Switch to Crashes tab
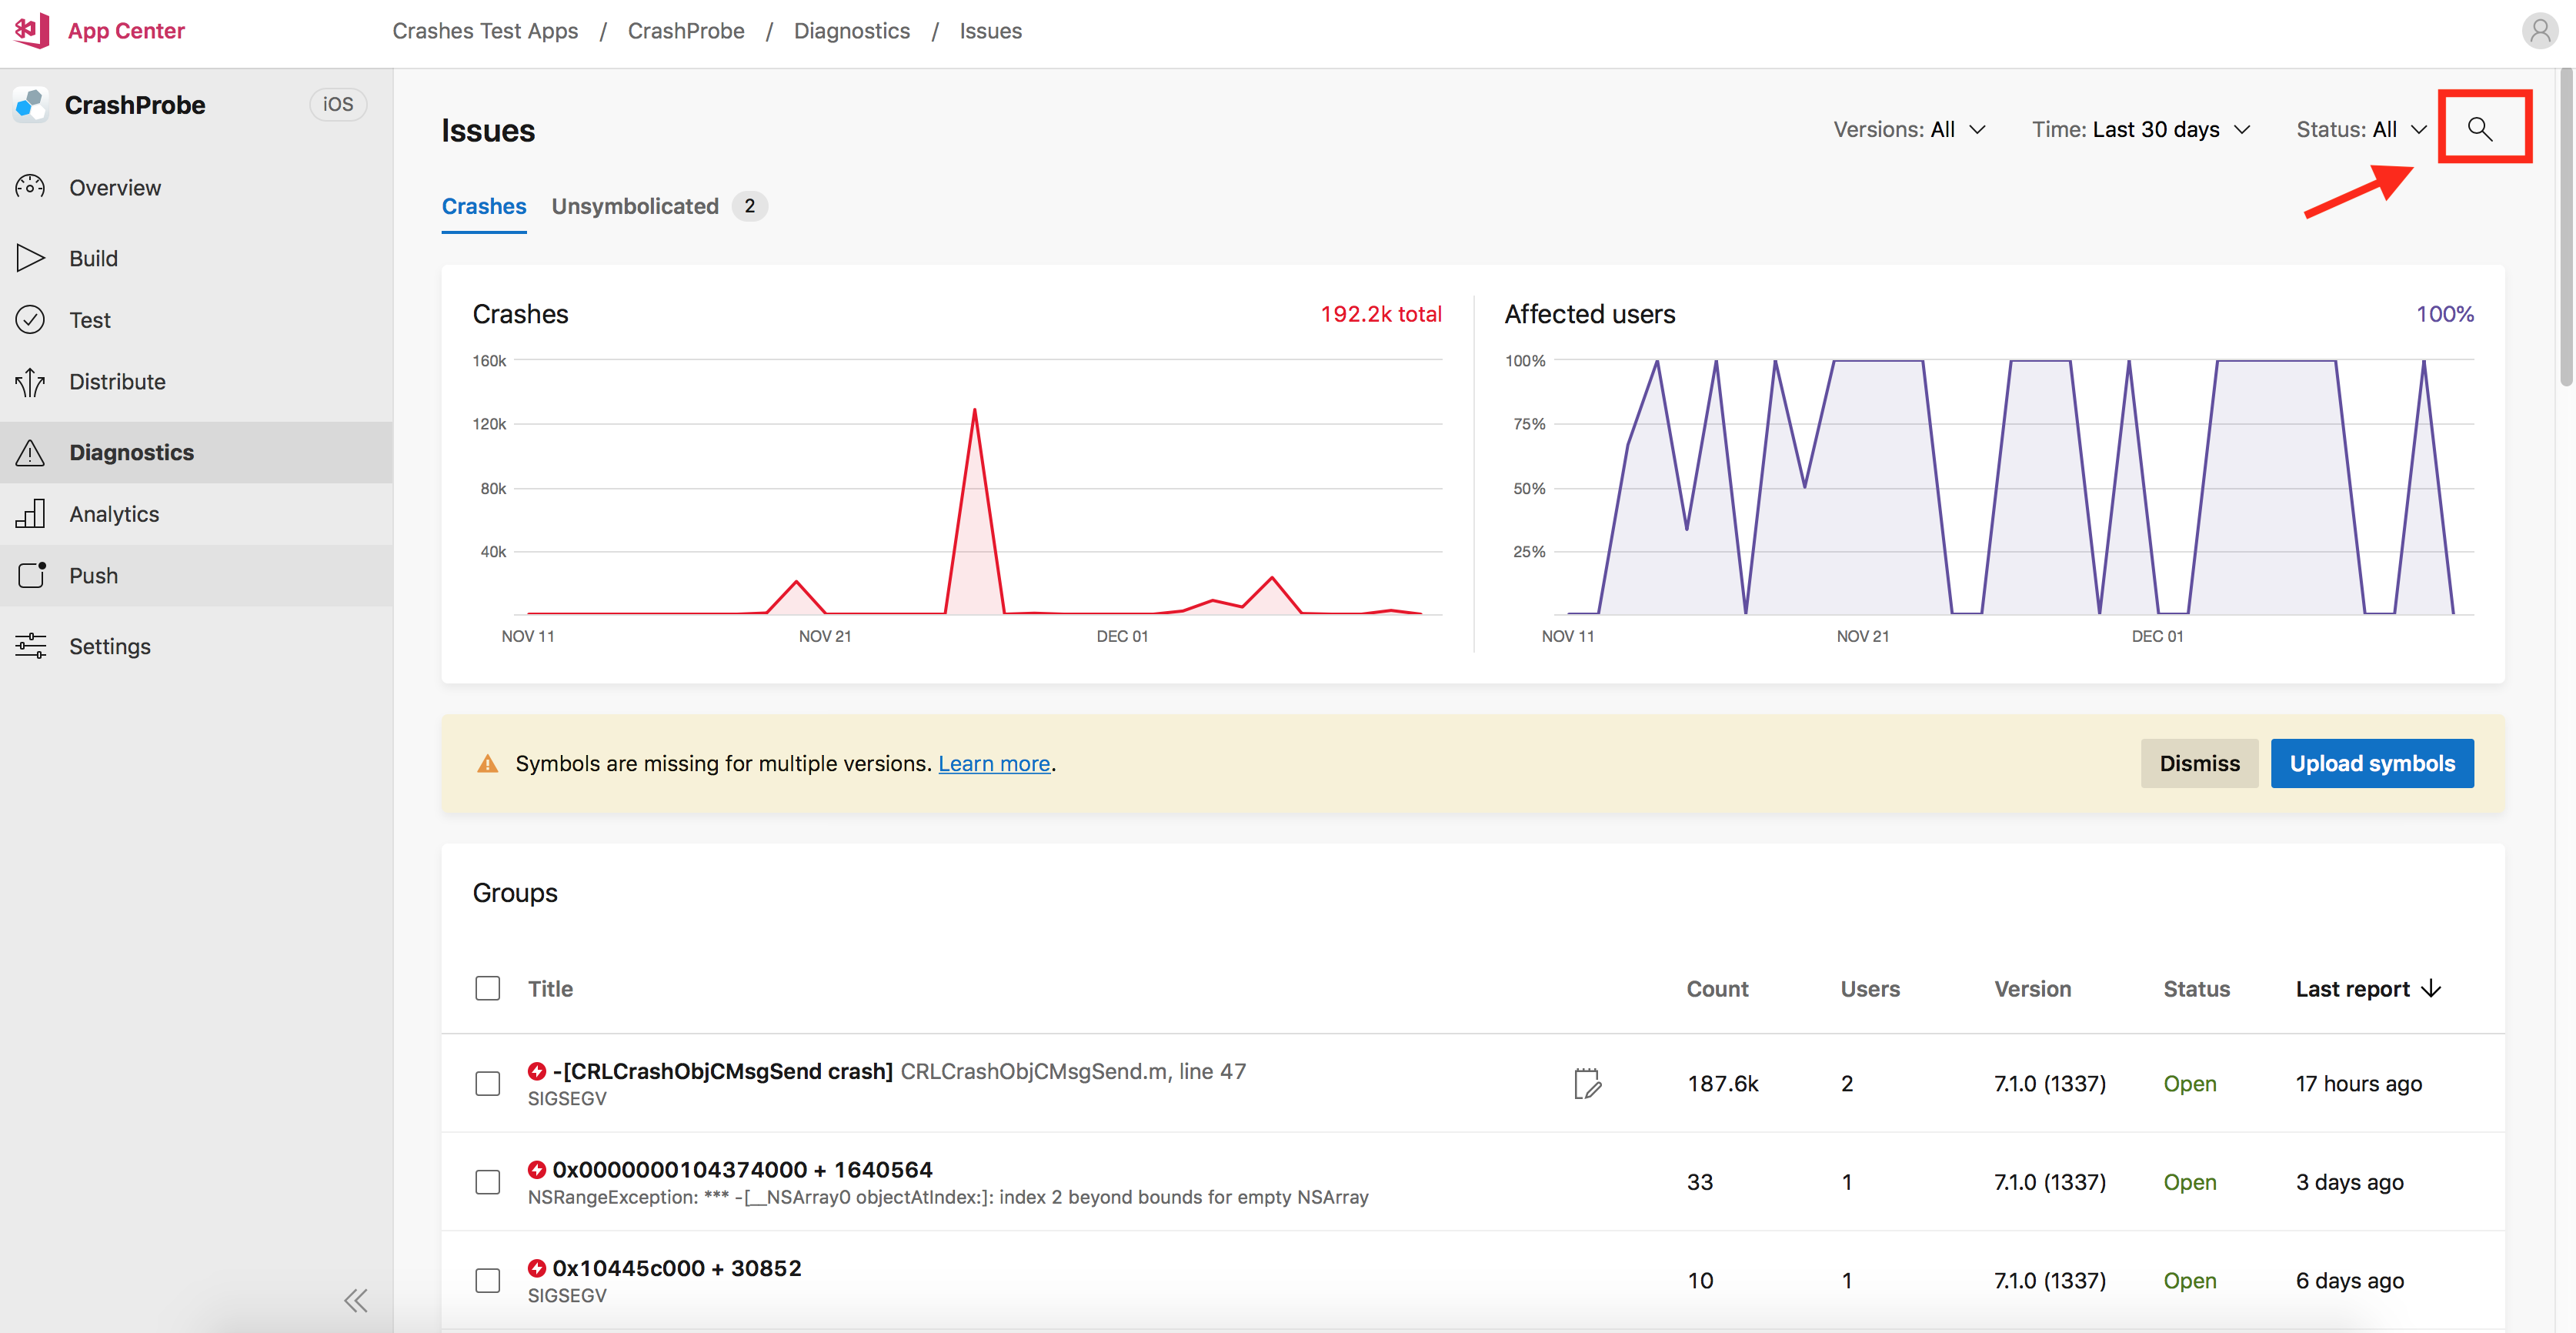 484,205
